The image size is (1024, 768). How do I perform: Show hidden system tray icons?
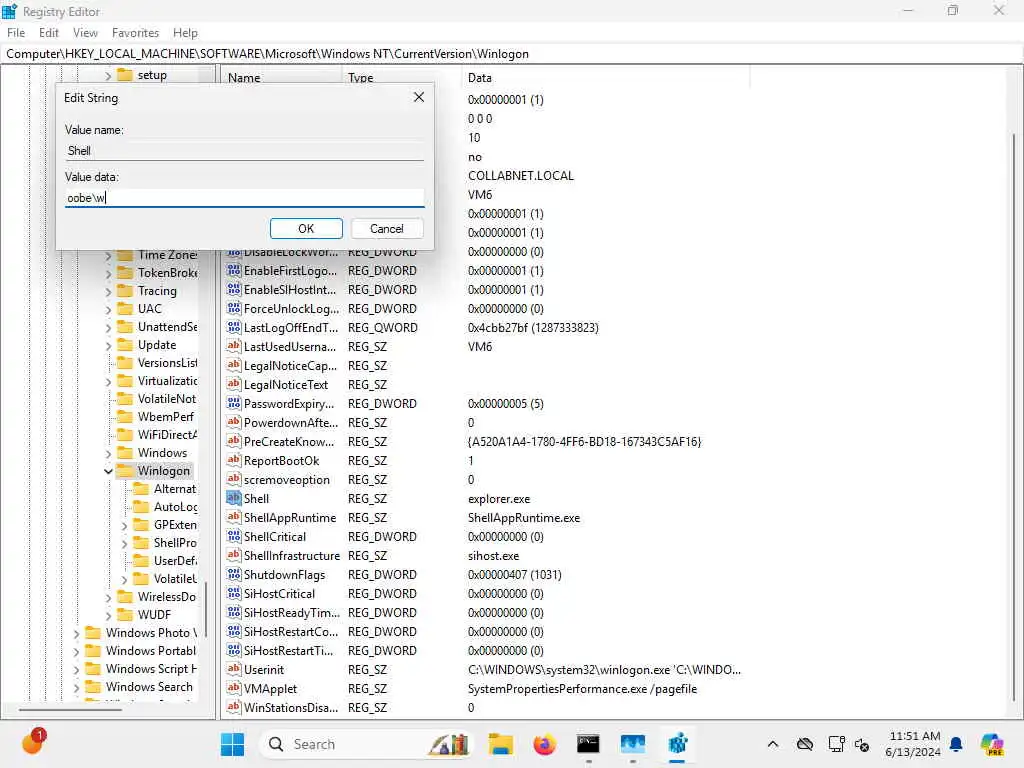point(773,744)
